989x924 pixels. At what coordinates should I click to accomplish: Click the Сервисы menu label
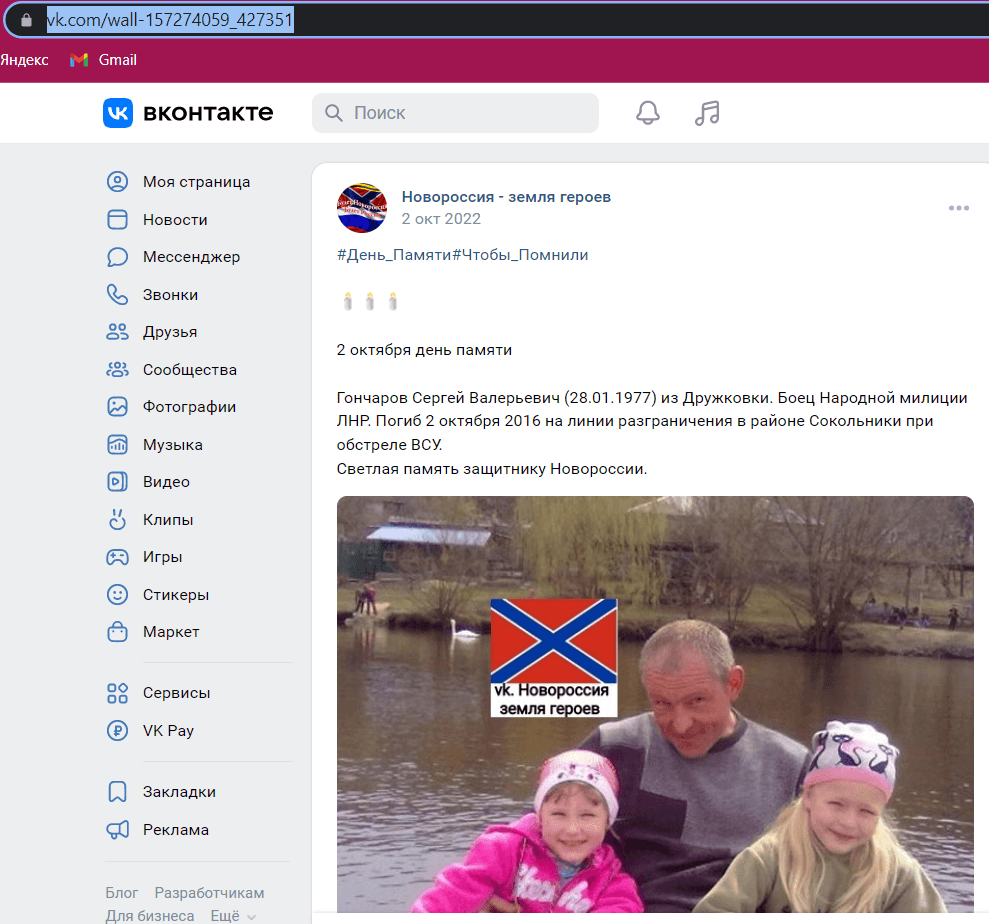tap(176, 693)
